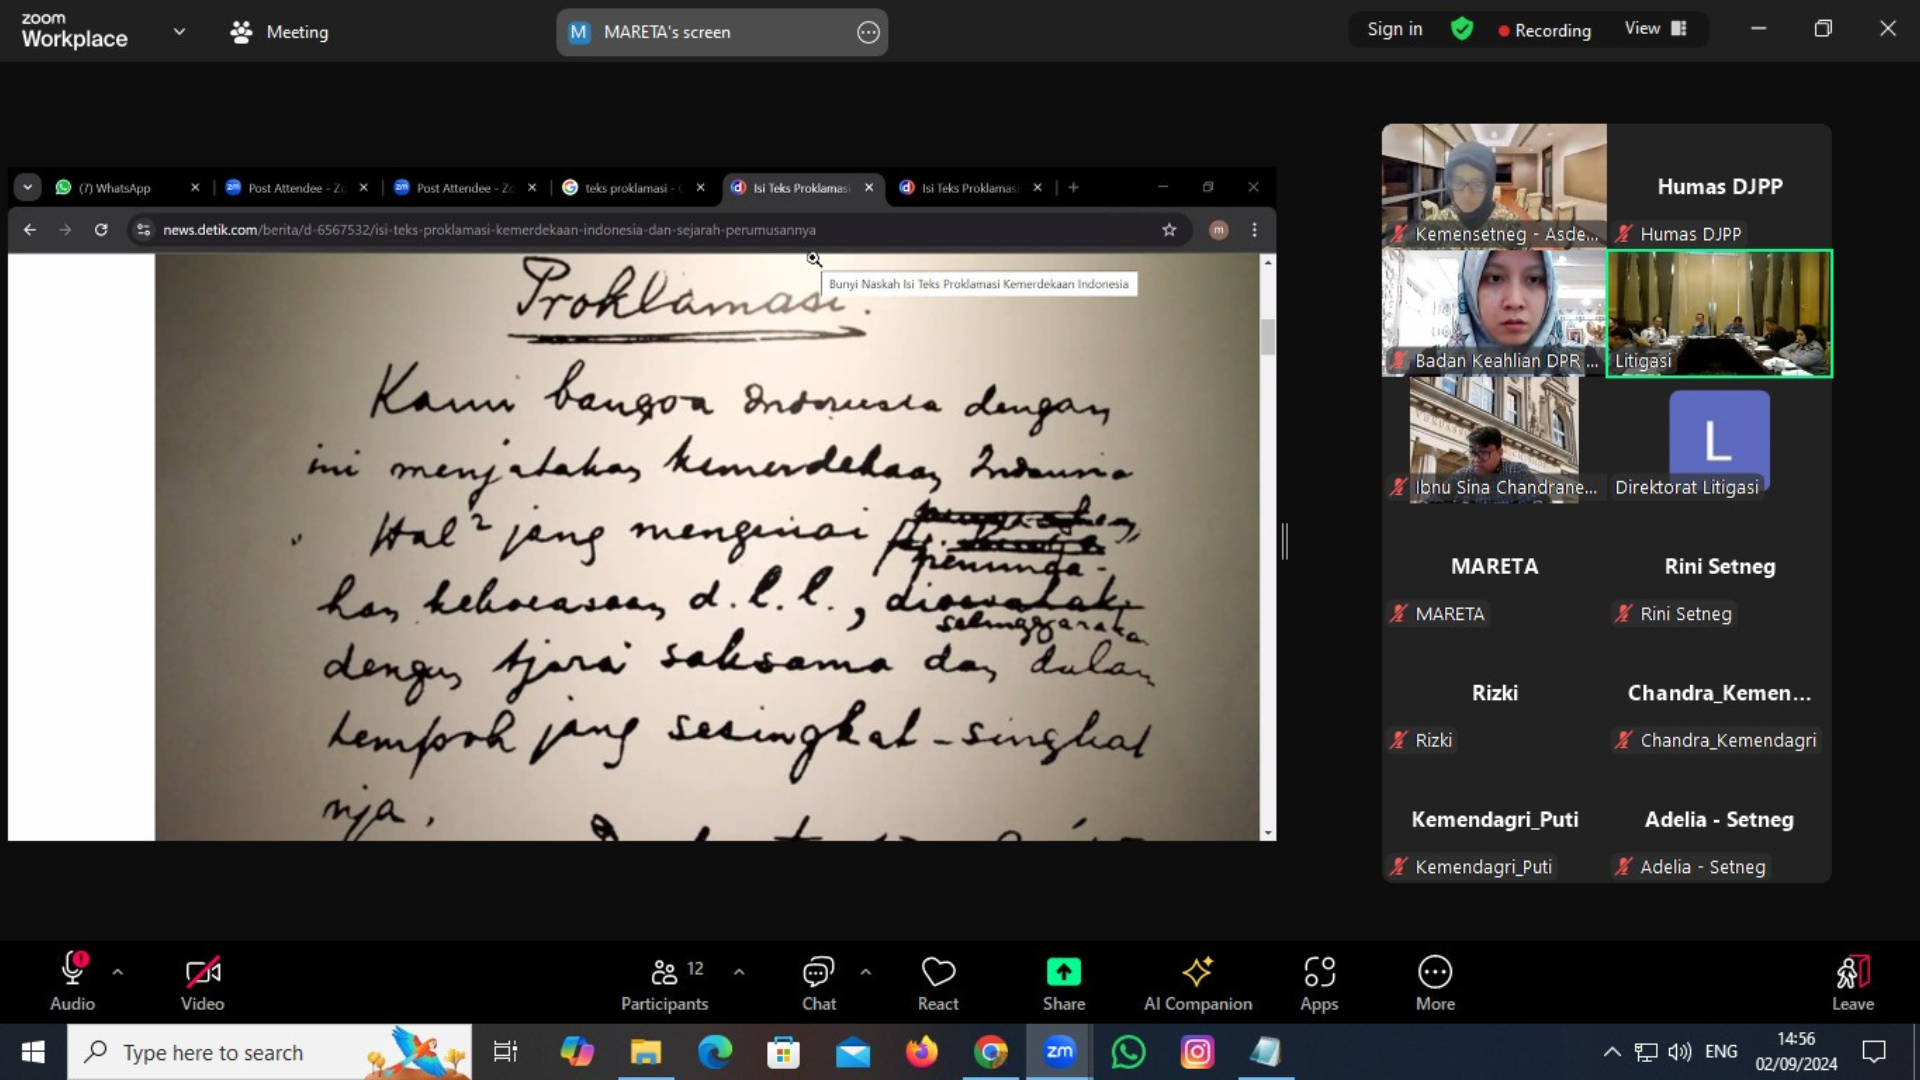Open Task View on taskbar
1920x1080 pixels.
pos(506,1052)
